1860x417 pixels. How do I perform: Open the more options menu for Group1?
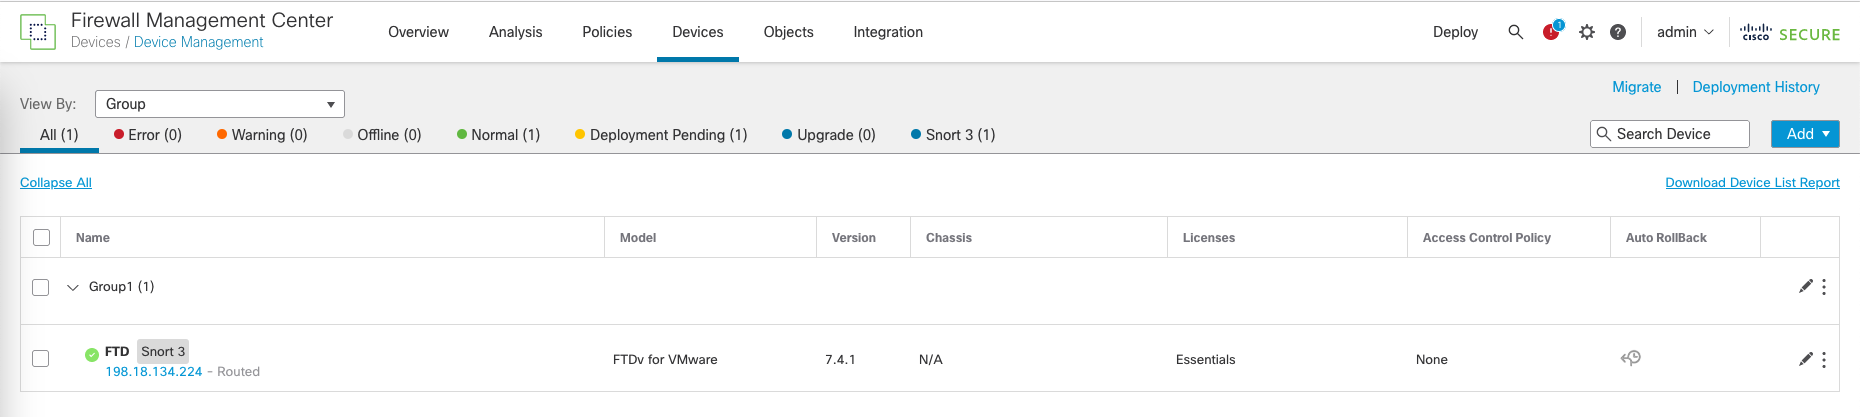point(1824,287)
